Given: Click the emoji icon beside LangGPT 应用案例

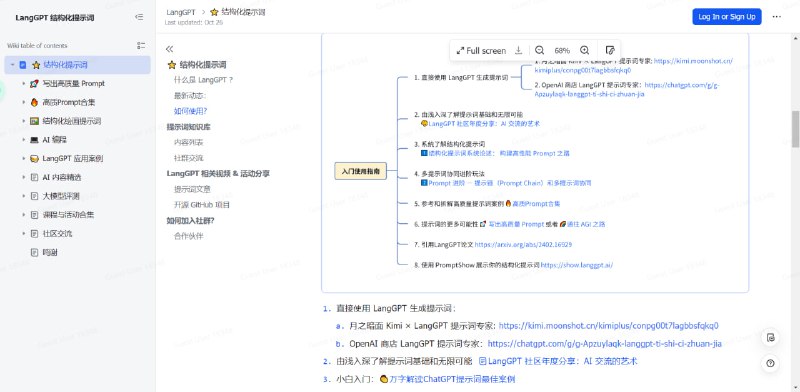Looking at the screenshot, I should coord(34,159).
